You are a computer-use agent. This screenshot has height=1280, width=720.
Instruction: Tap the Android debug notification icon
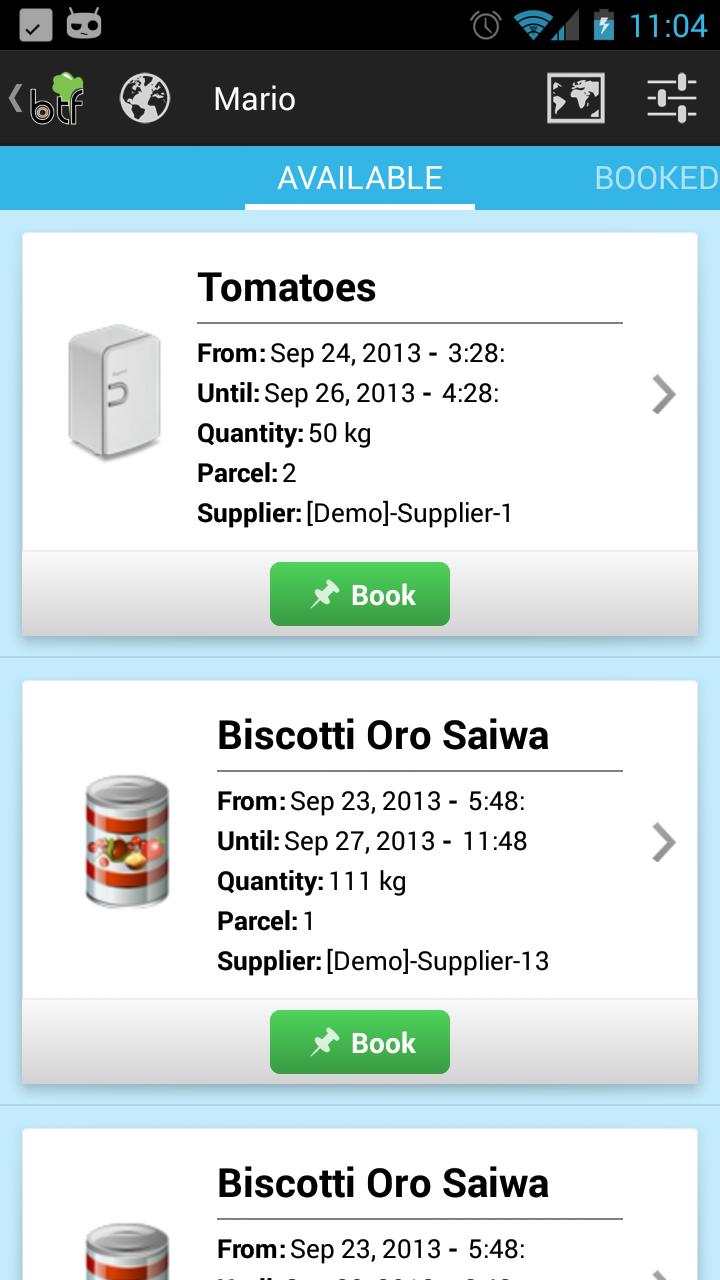click(x=84, y=25)
